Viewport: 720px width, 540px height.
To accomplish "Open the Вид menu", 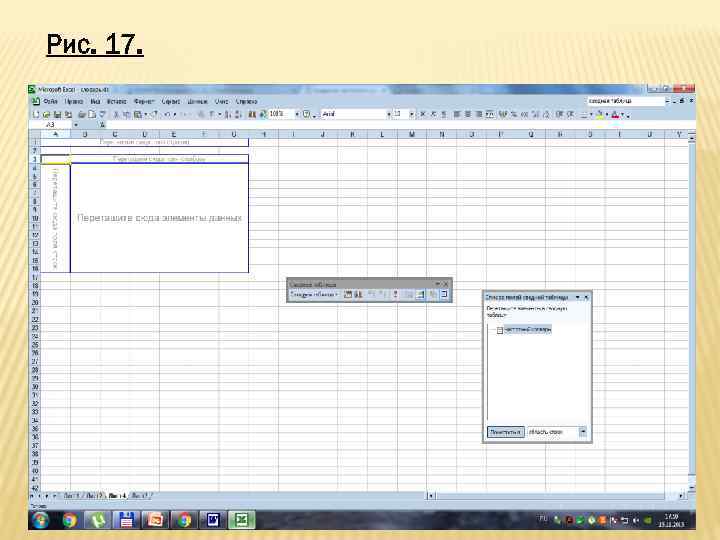I will [95, 101].
